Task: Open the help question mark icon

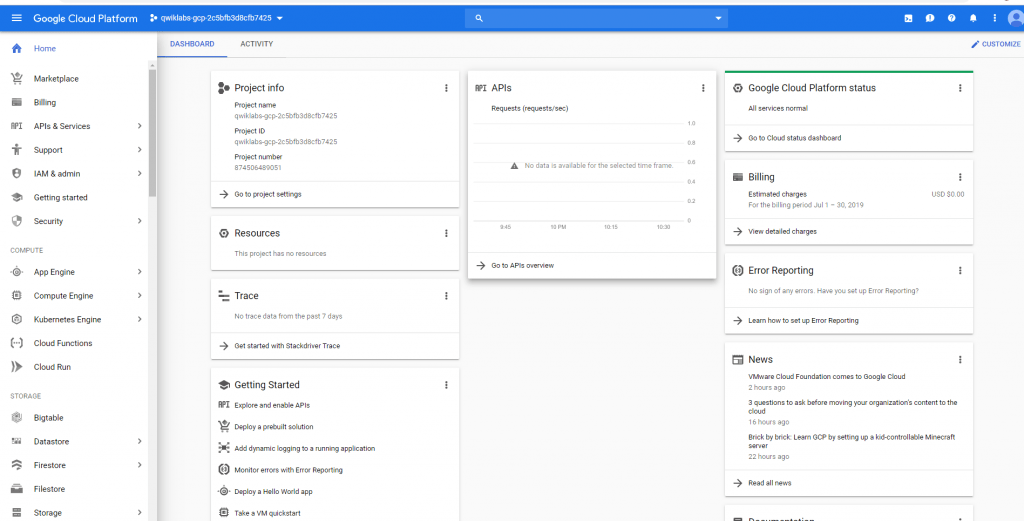Action: [952, 18]
